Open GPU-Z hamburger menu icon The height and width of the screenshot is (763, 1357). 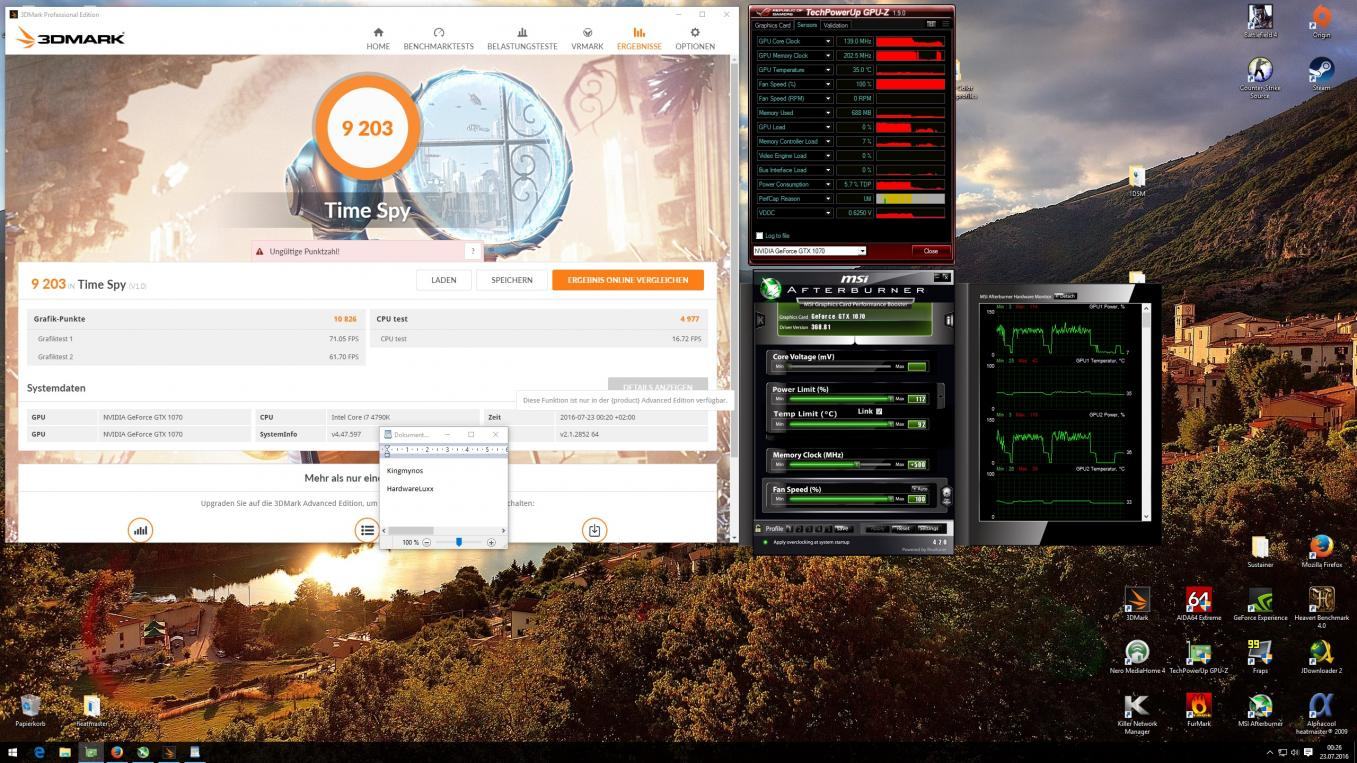(x=946, y=24)
